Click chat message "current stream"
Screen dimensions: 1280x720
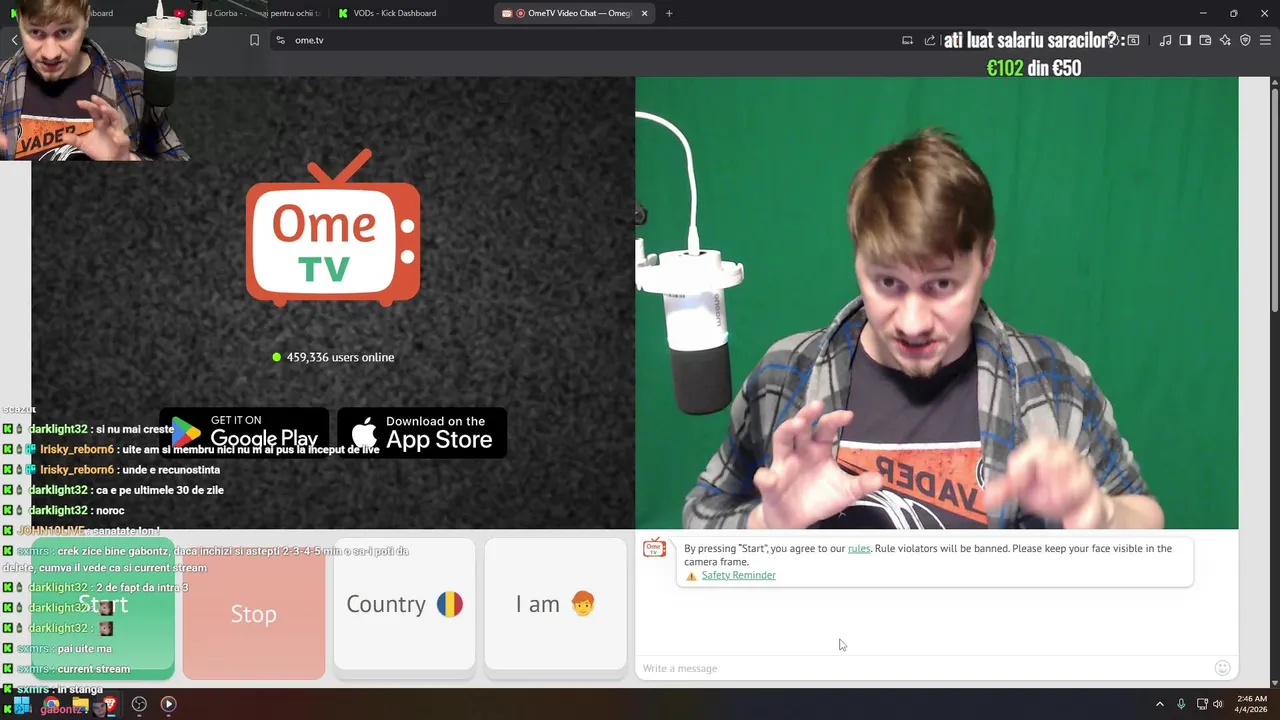coord(93,669)
